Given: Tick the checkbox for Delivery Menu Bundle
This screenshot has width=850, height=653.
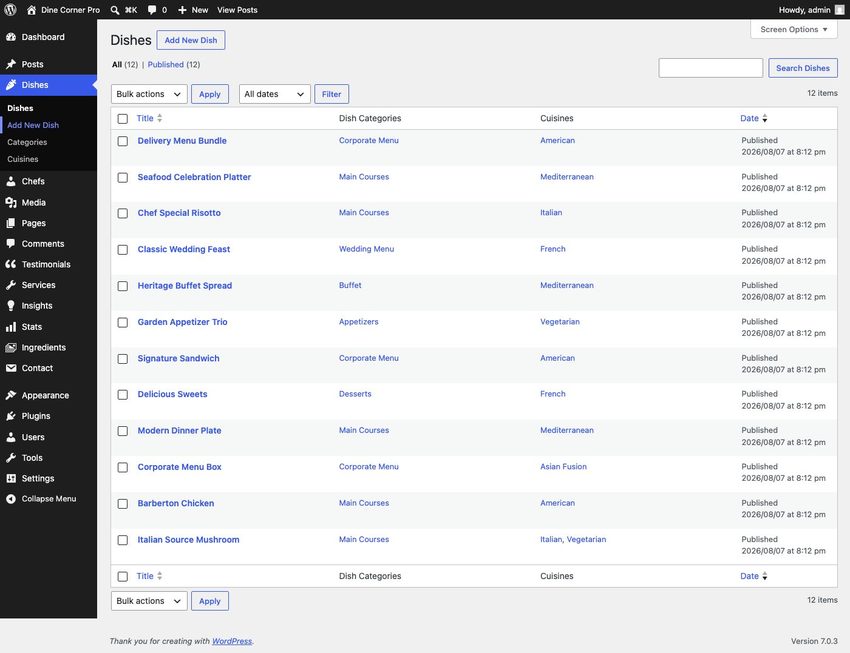Looking at the screenshot, I should pyautogui.click(x=123, y=141).
